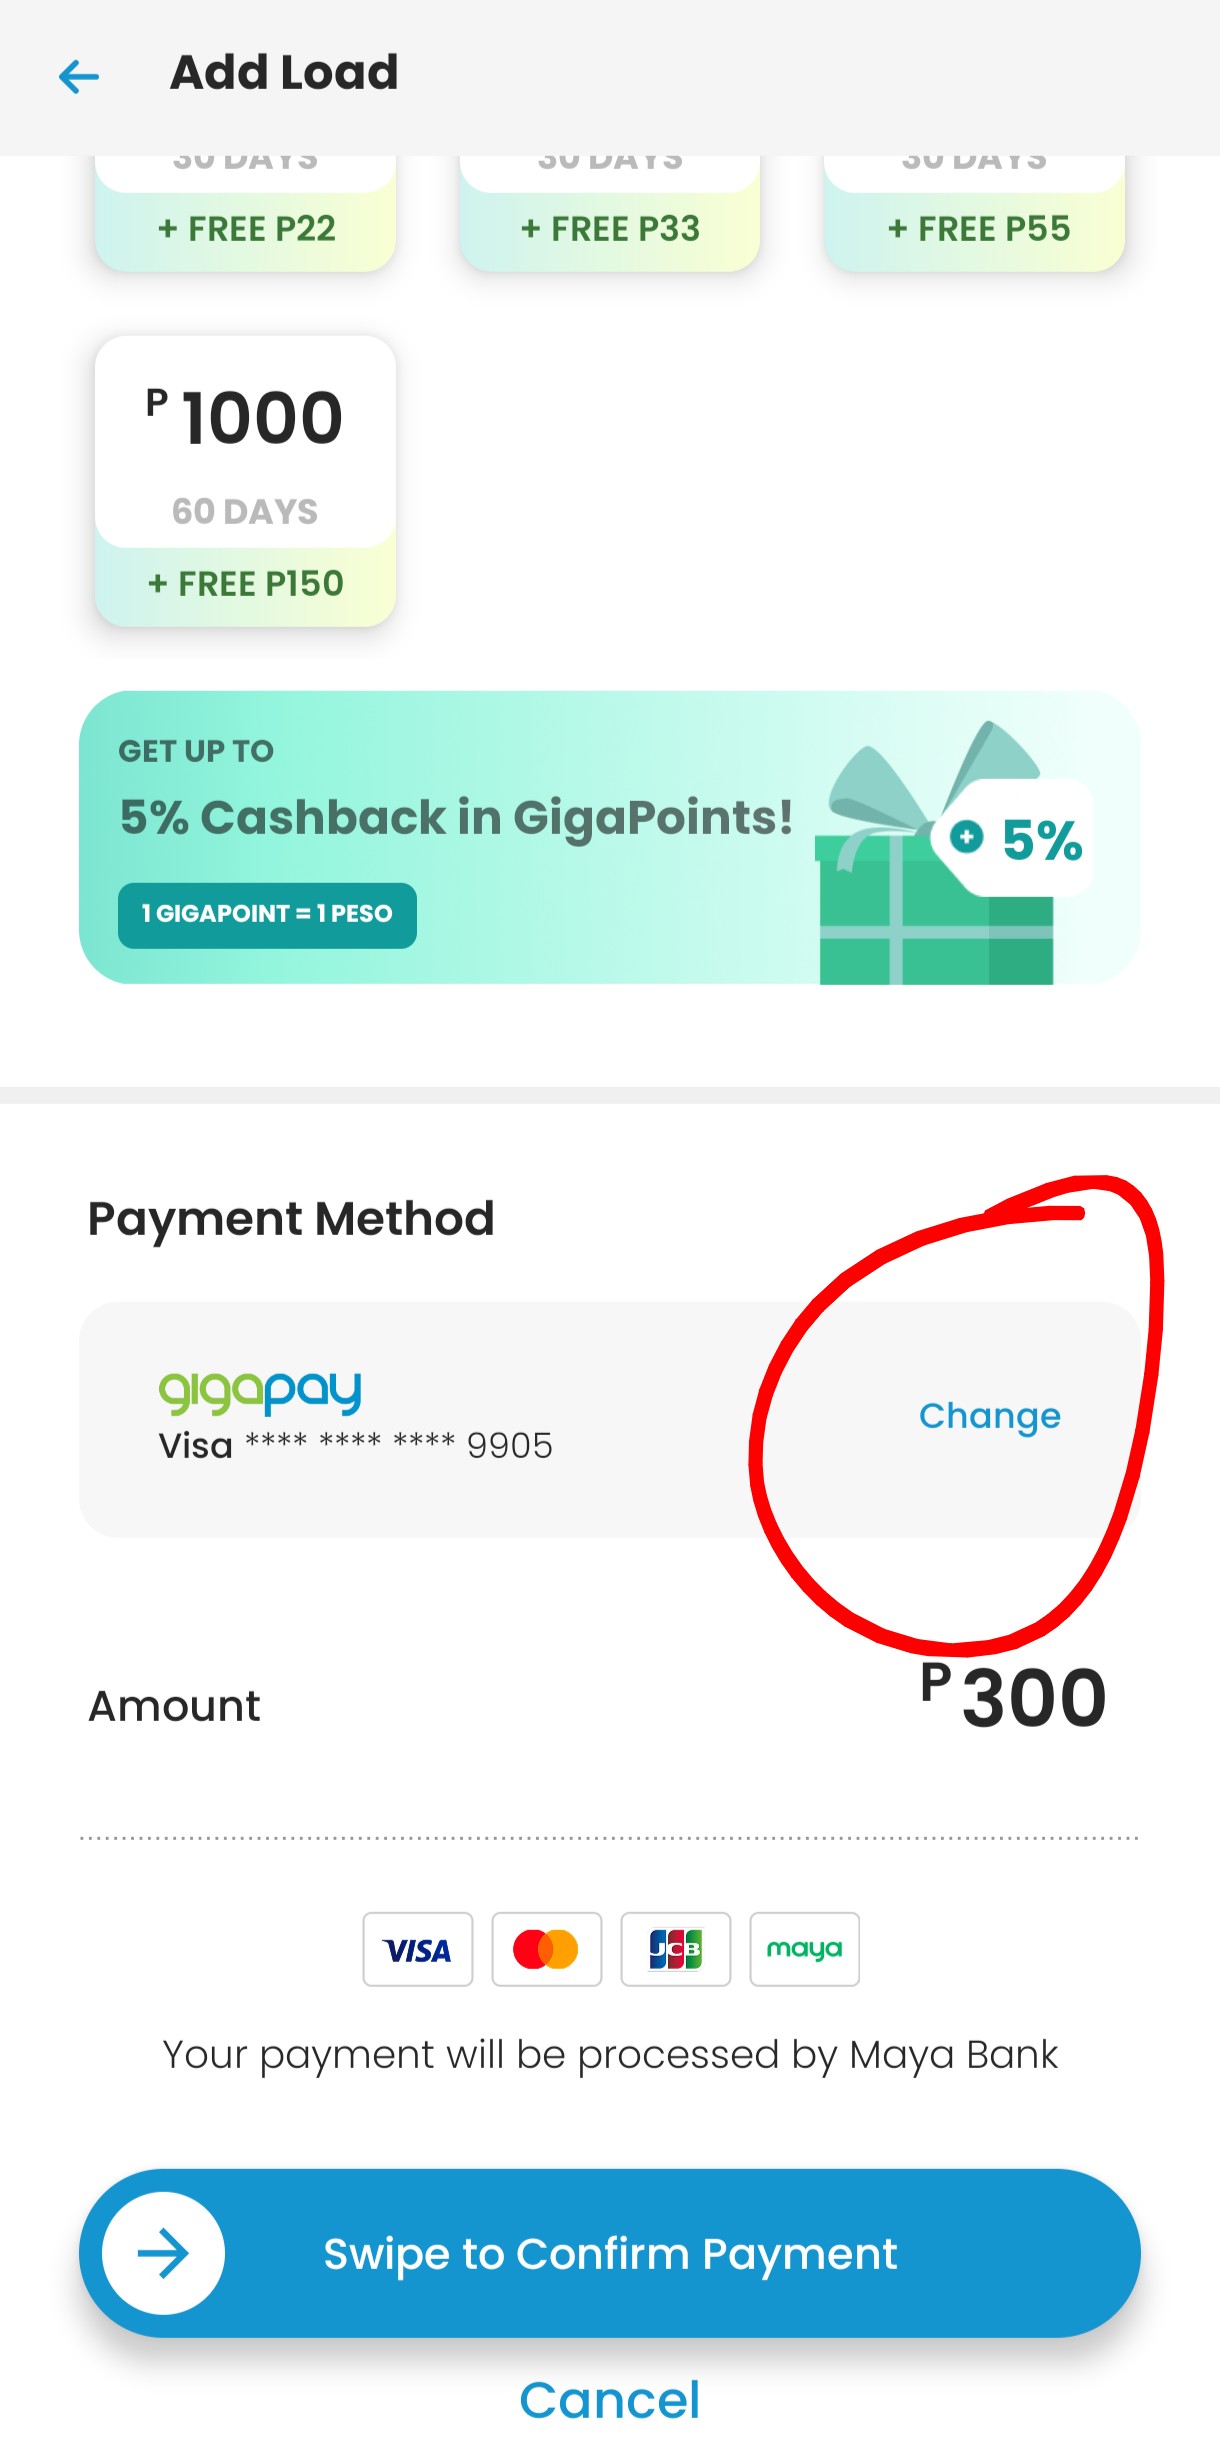Tap the Maya logo badge
Screen dimensions: 1220x2445
coord(804,1949)
